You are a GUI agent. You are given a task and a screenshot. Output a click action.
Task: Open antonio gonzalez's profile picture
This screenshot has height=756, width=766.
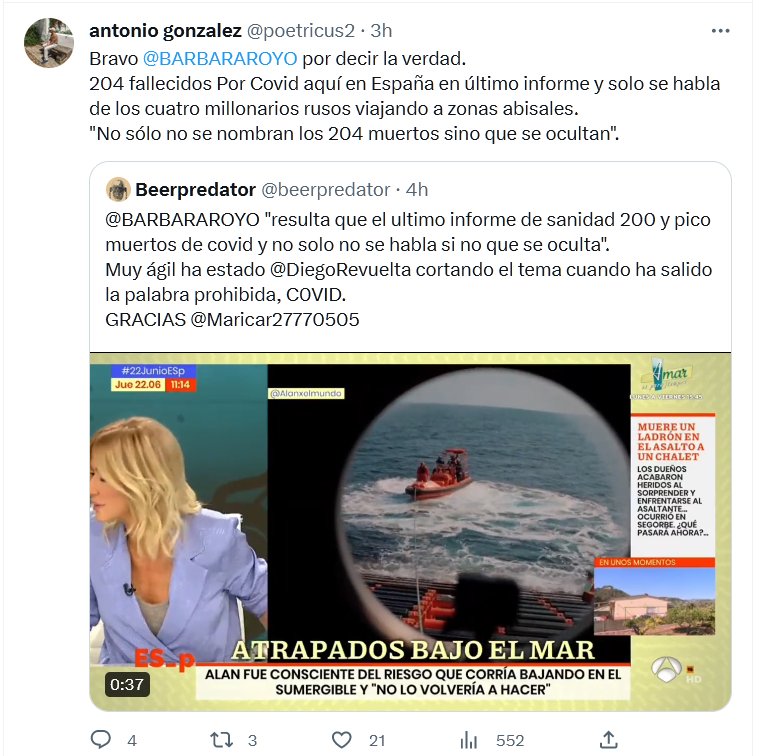tap(49, 43)
